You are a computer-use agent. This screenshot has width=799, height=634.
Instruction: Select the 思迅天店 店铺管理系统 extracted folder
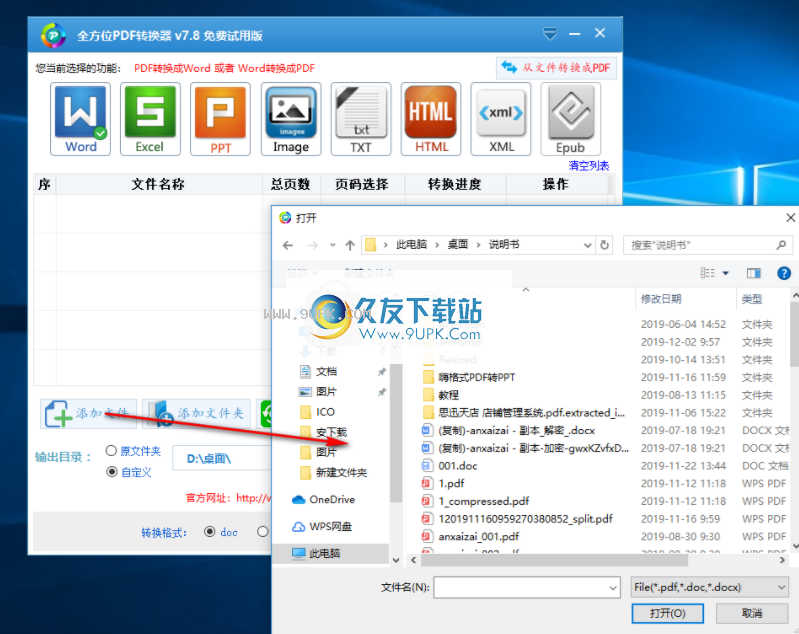(x=531, y=413)
